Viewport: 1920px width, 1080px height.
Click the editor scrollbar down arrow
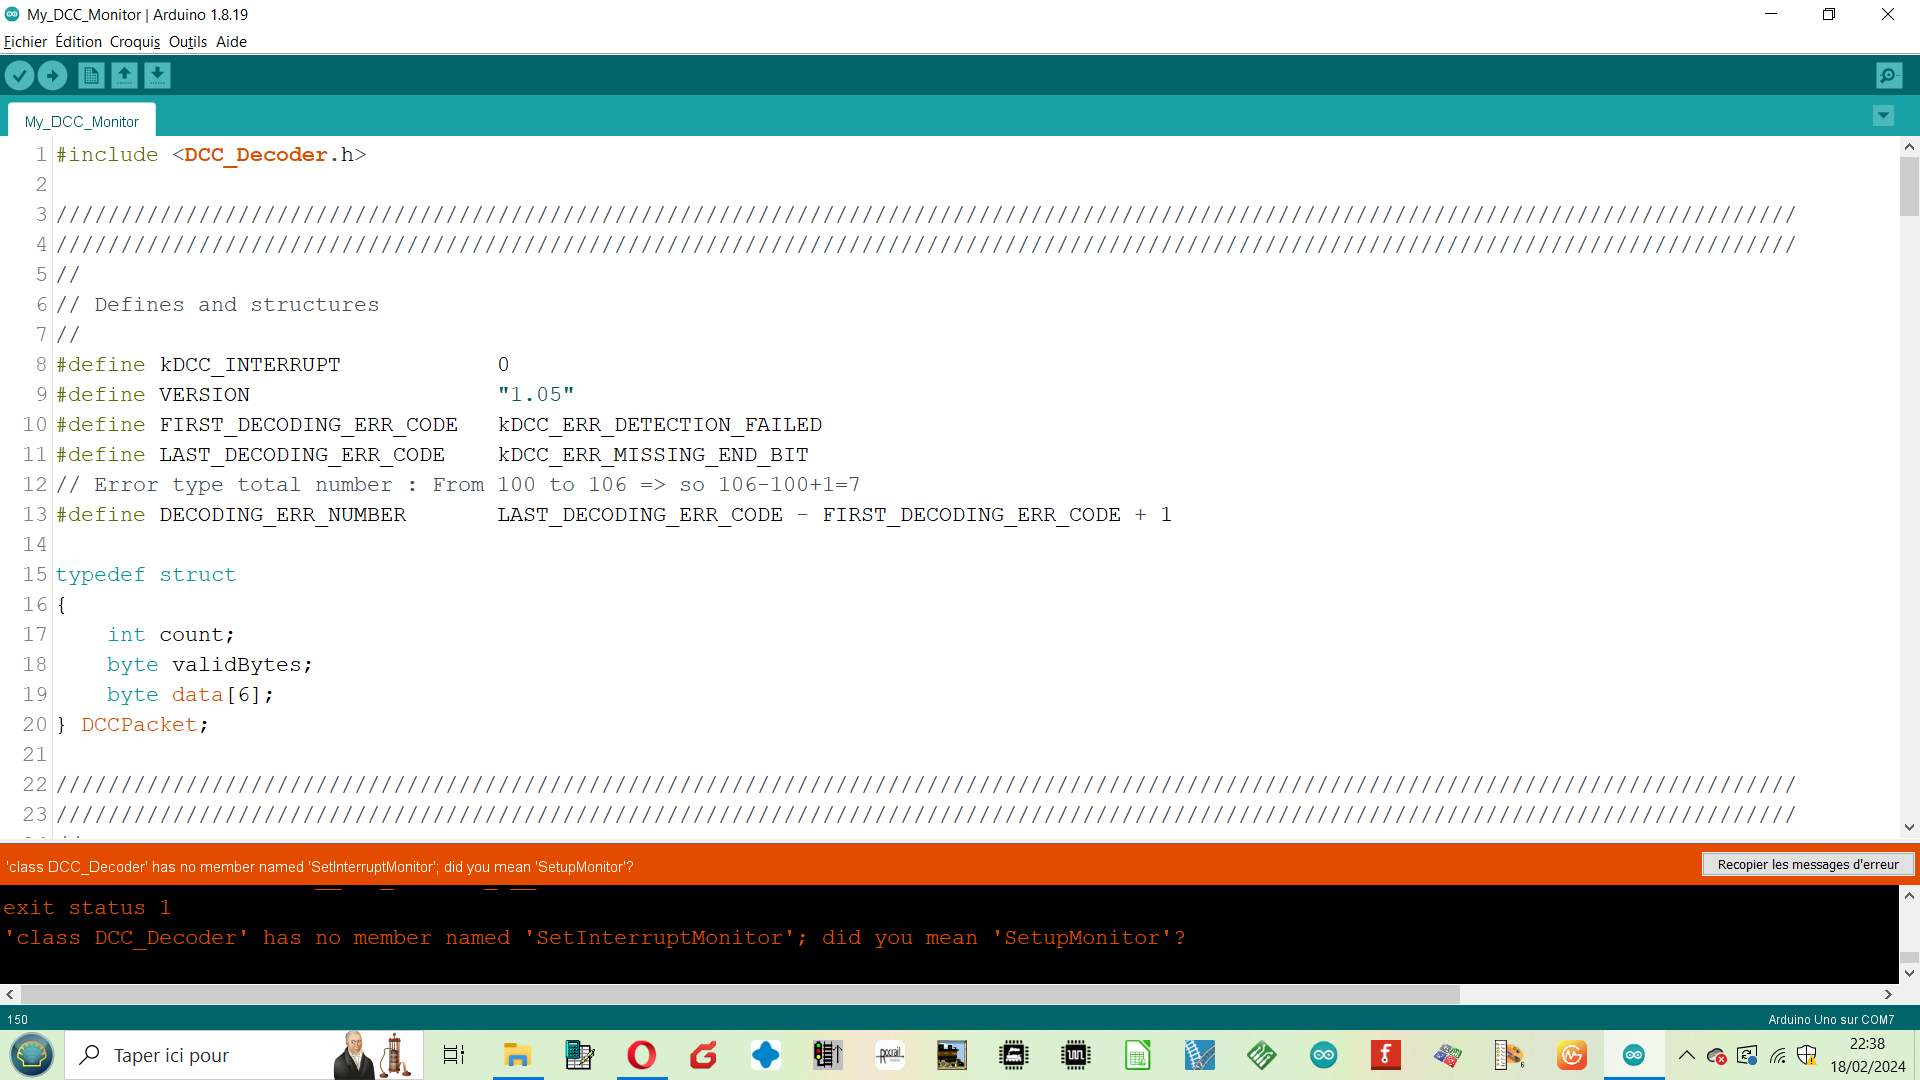coord(1909,827)
